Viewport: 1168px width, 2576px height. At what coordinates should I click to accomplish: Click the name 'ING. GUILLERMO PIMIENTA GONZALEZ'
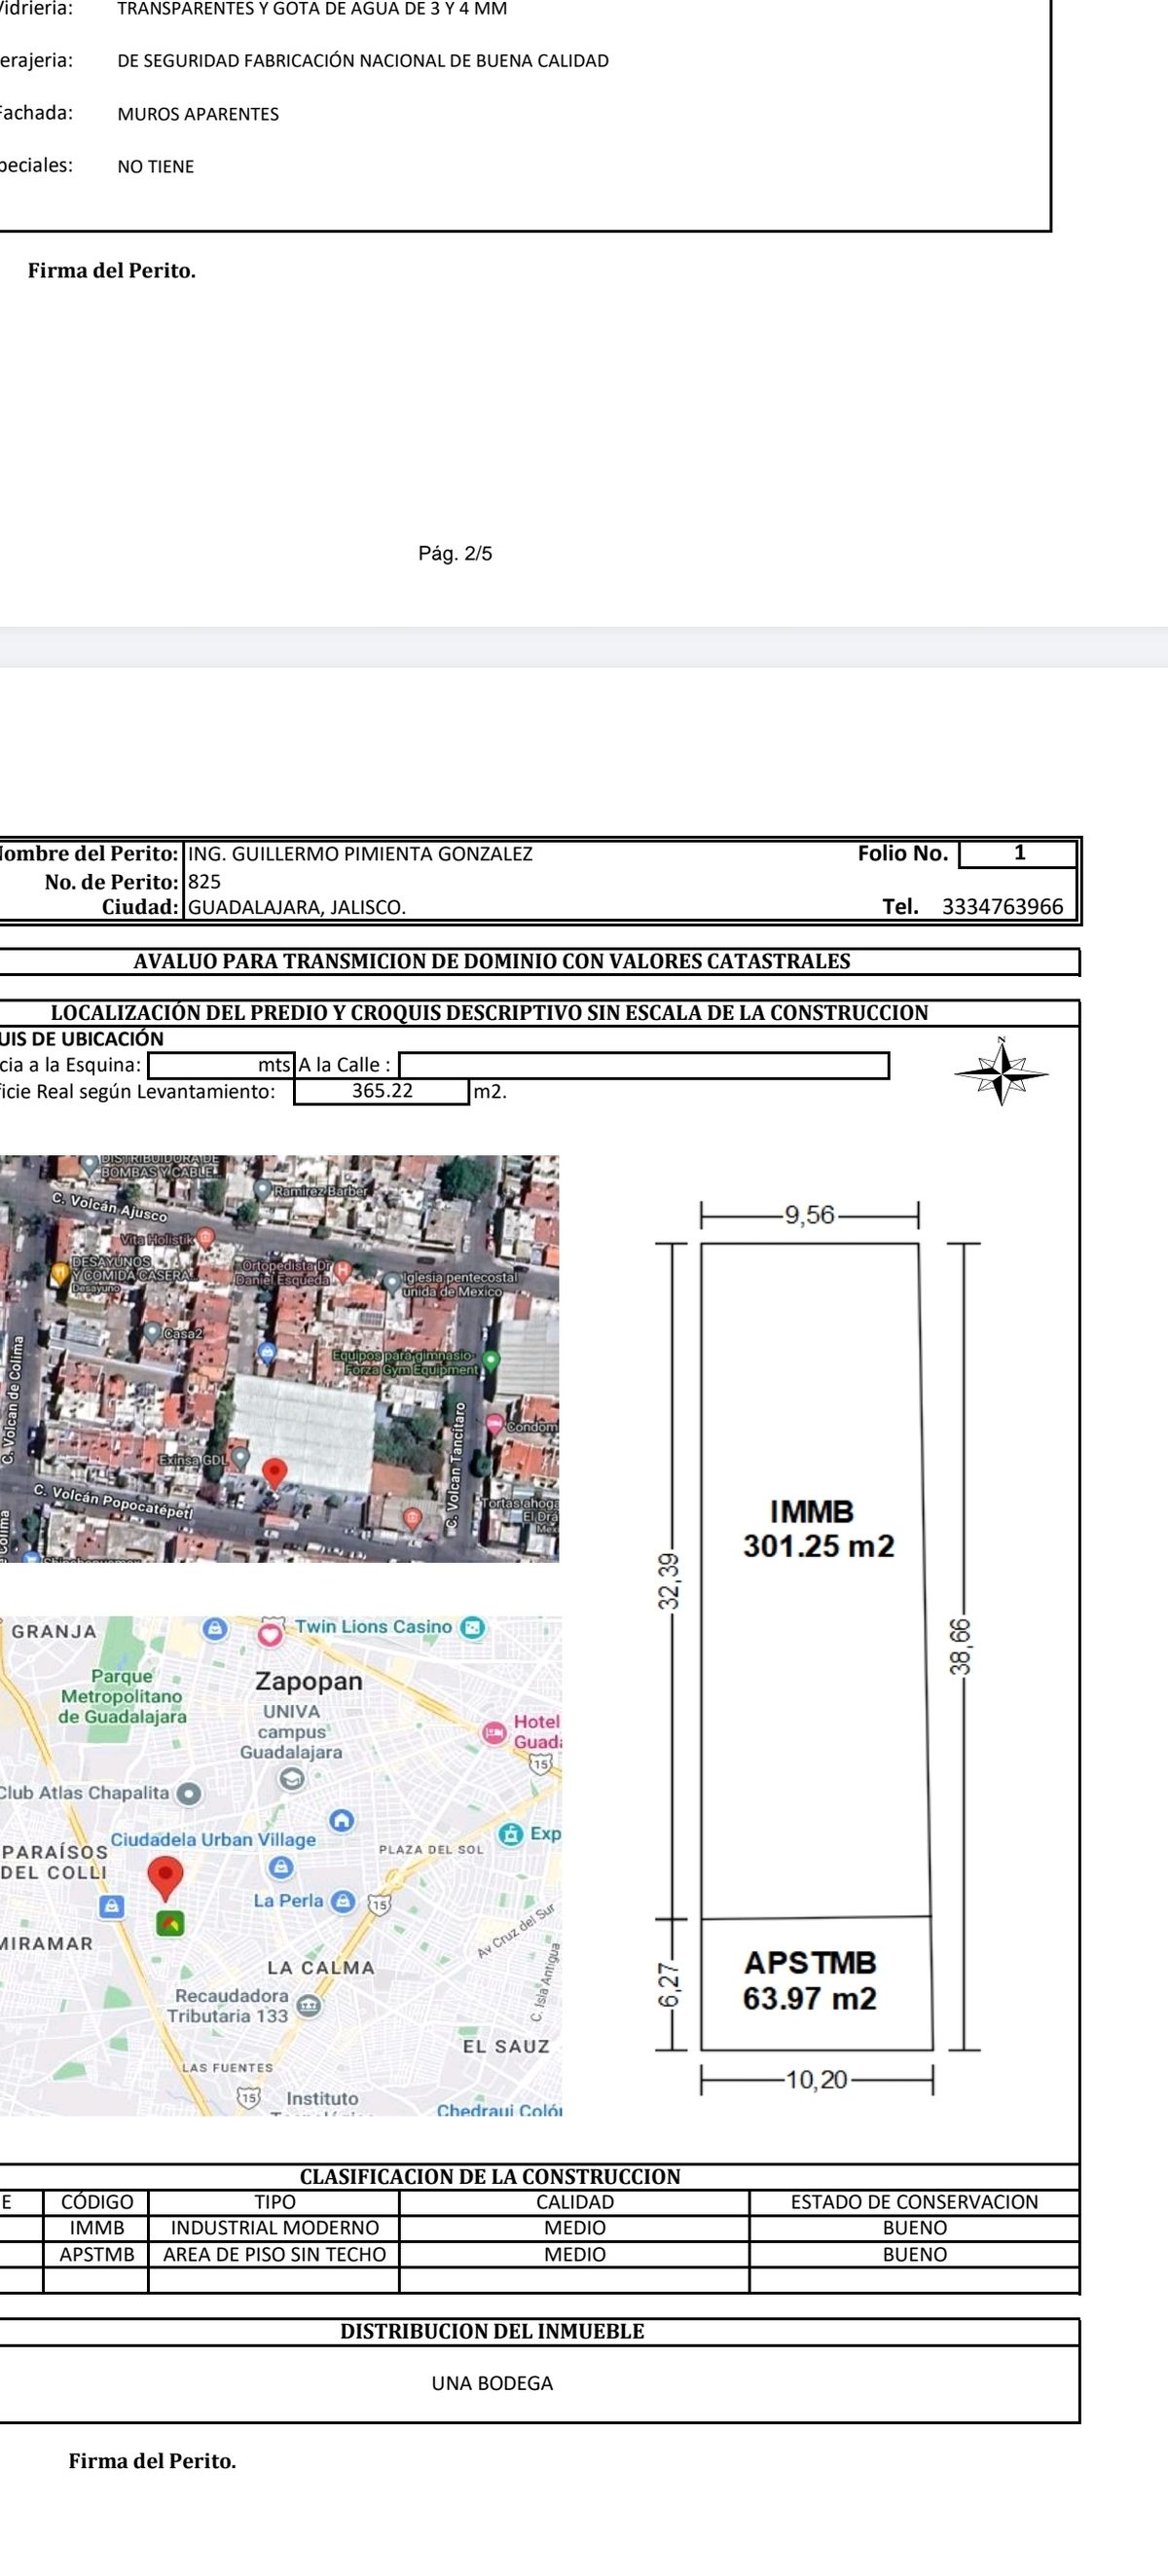coord(361,854)
